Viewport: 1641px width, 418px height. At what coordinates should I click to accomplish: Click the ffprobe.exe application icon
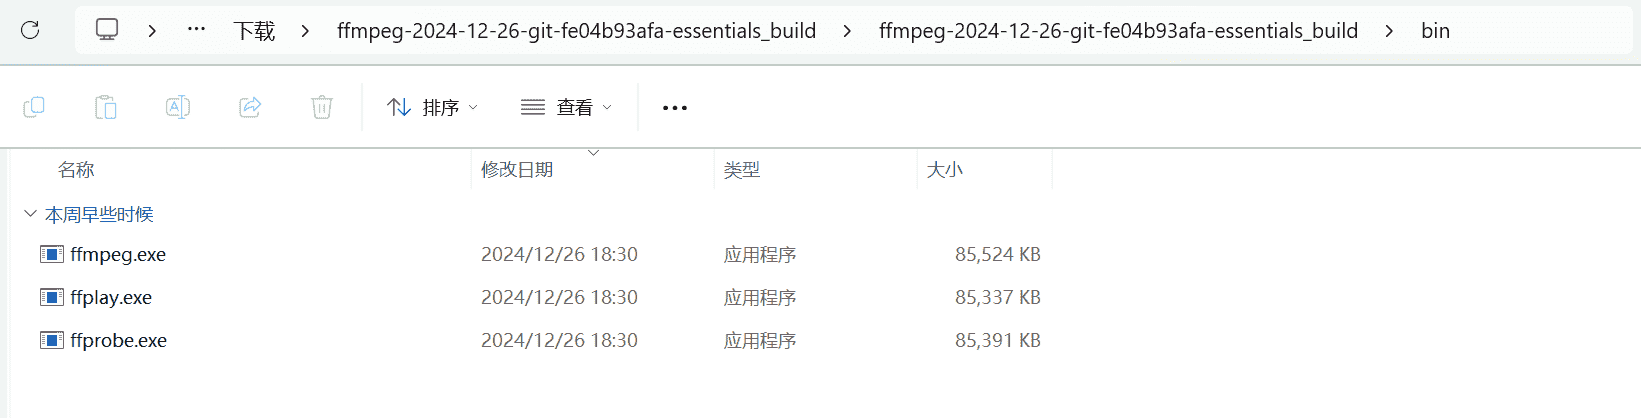coord(52,340)
